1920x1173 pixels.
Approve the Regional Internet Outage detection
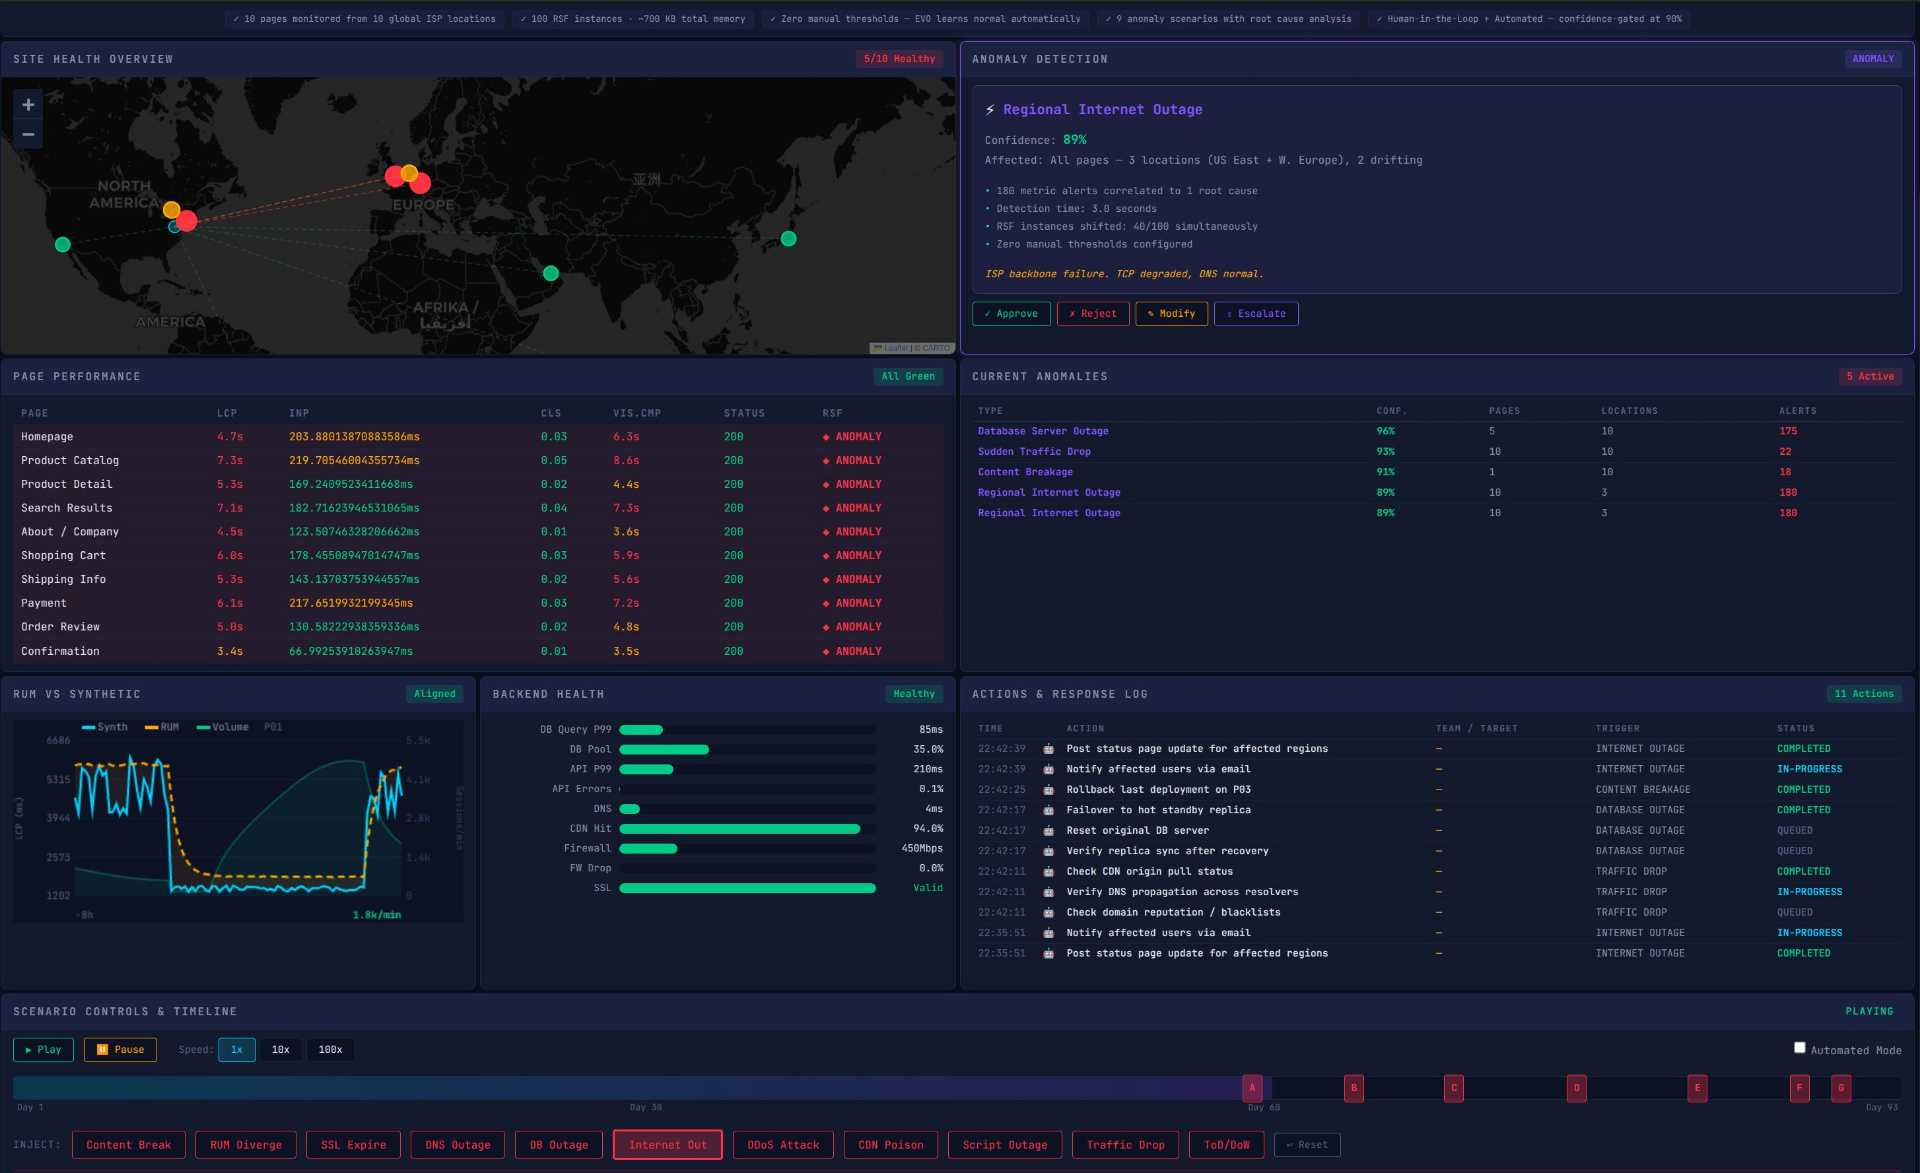(x=1011, y=313)
